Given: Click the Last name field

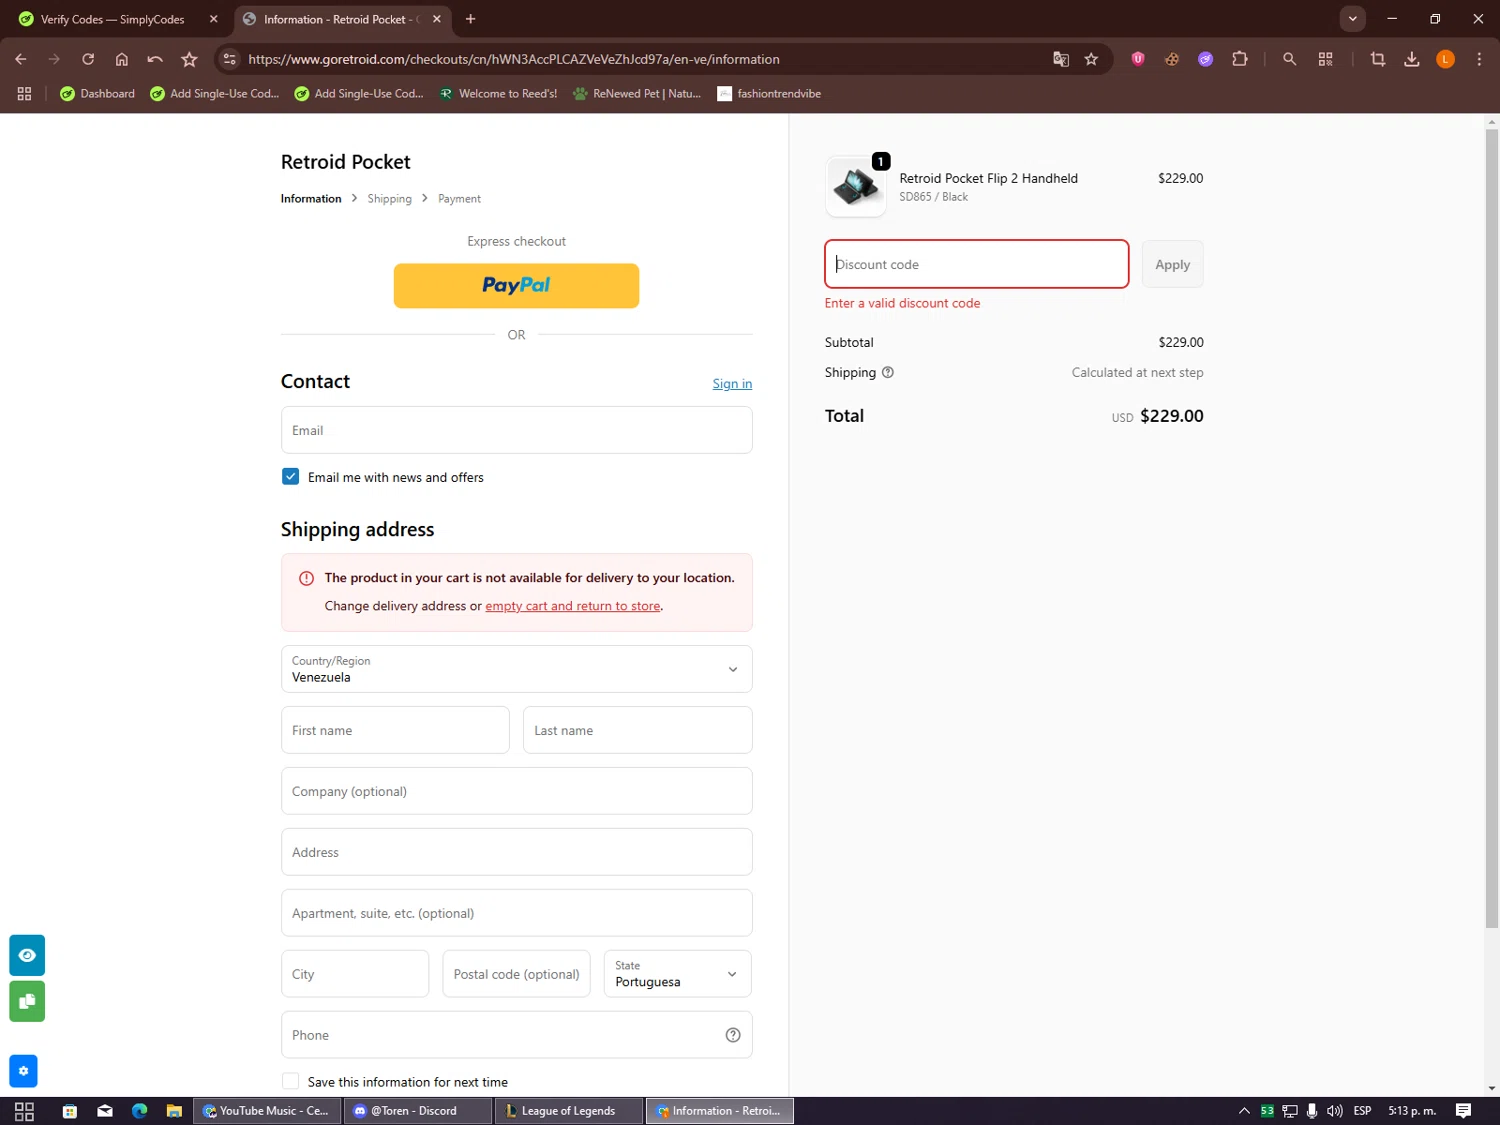Looking at the screenshot, I should [x=638, y=730].
